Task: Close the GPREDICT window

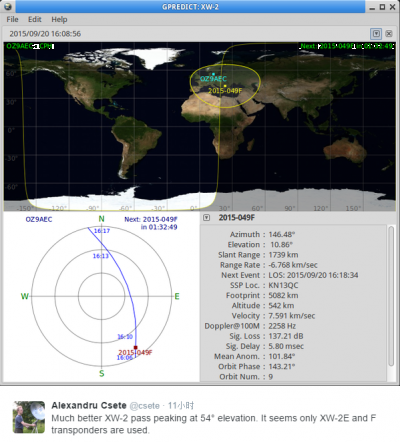Action: [x=392, y=7]
